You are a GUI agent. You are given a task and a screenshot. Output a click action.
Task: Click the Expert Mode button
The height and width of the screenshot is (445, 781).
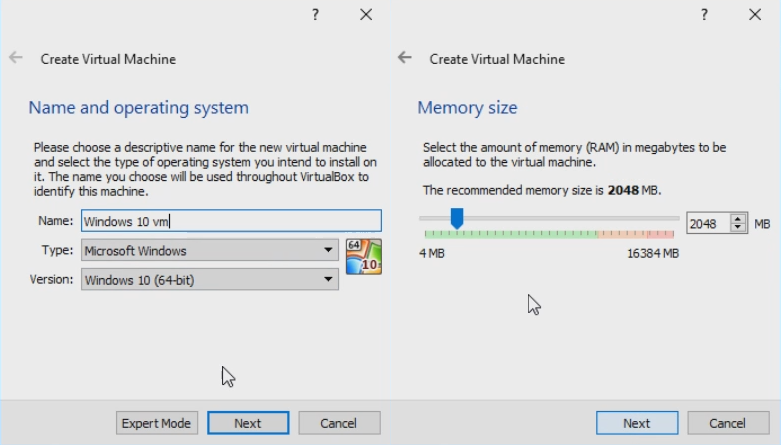(157, 423)
